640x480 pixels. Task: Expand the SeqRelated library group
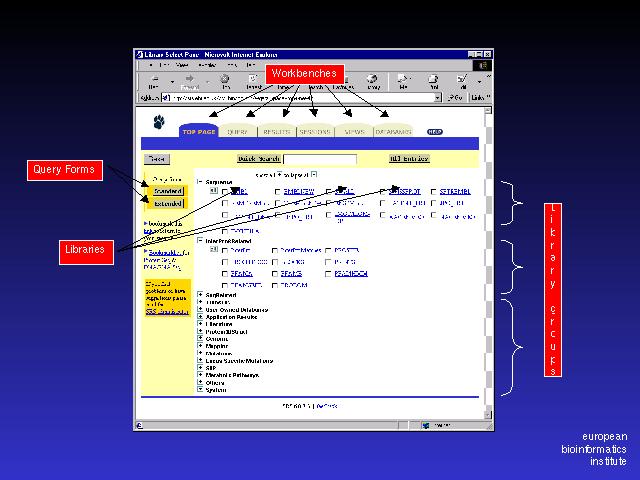tap(200, 296)
